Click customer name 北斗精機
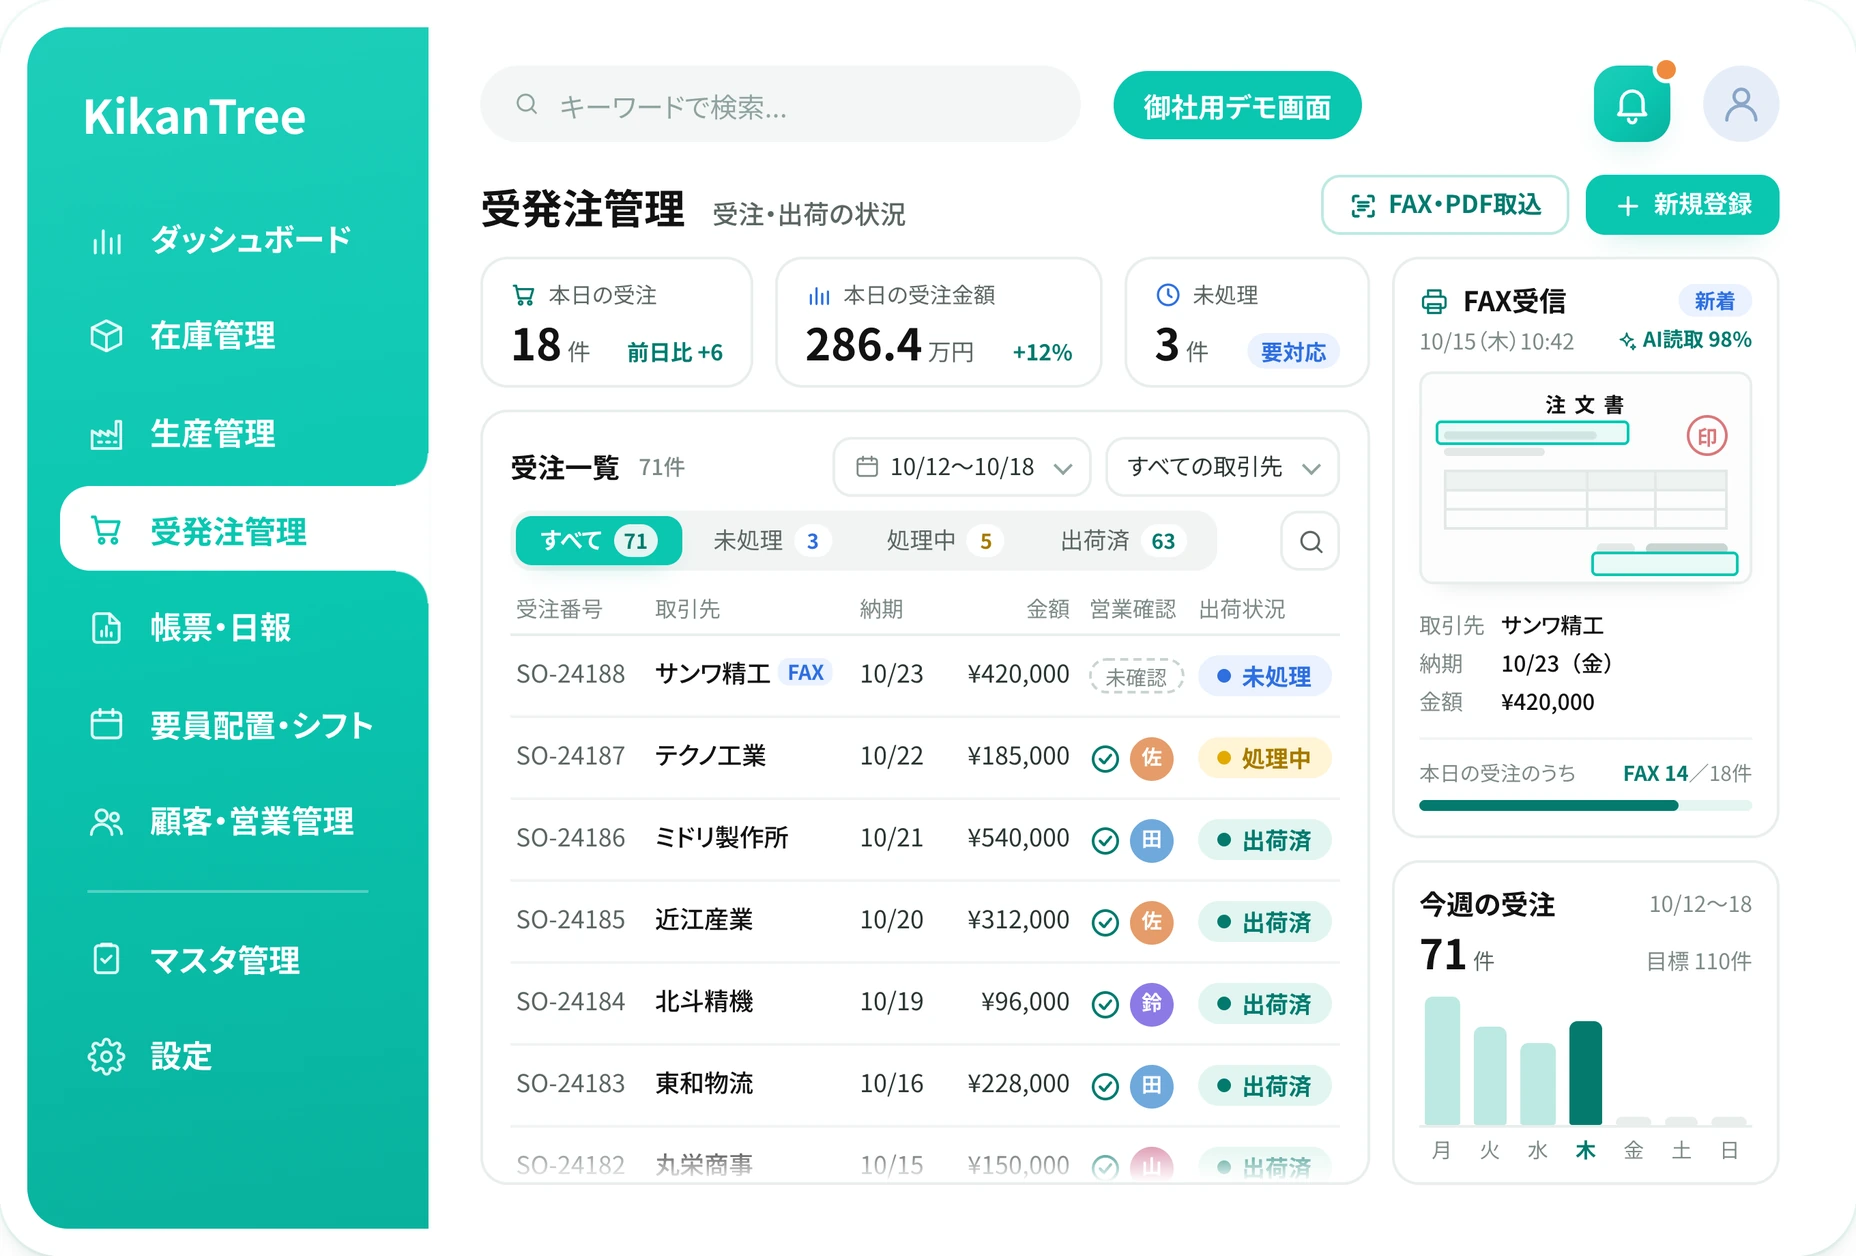This screenshot has height=1256, width=1856. click(704, 1002)
